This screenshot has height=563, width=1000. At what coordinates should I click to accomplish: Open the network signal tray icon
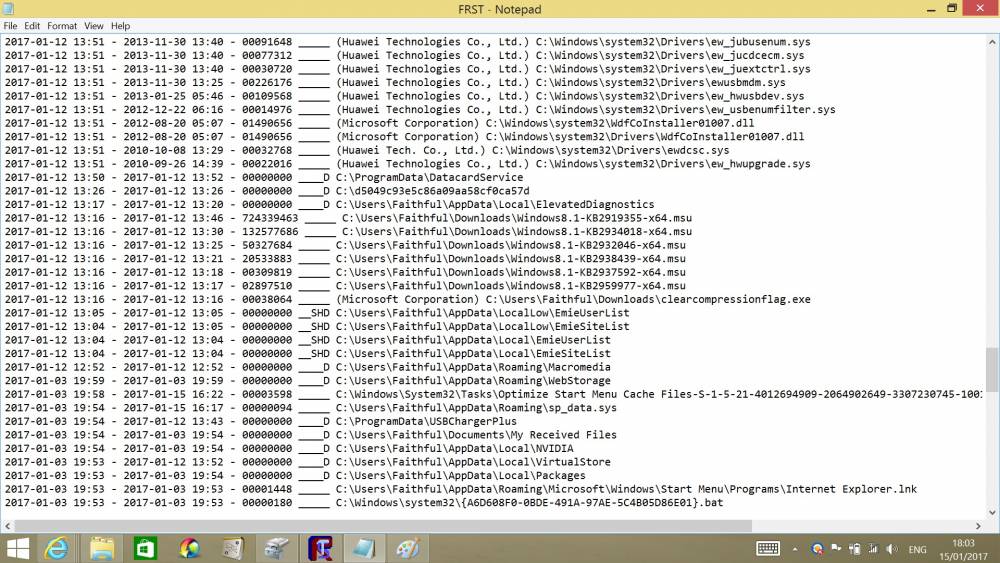tap(873, 549)
